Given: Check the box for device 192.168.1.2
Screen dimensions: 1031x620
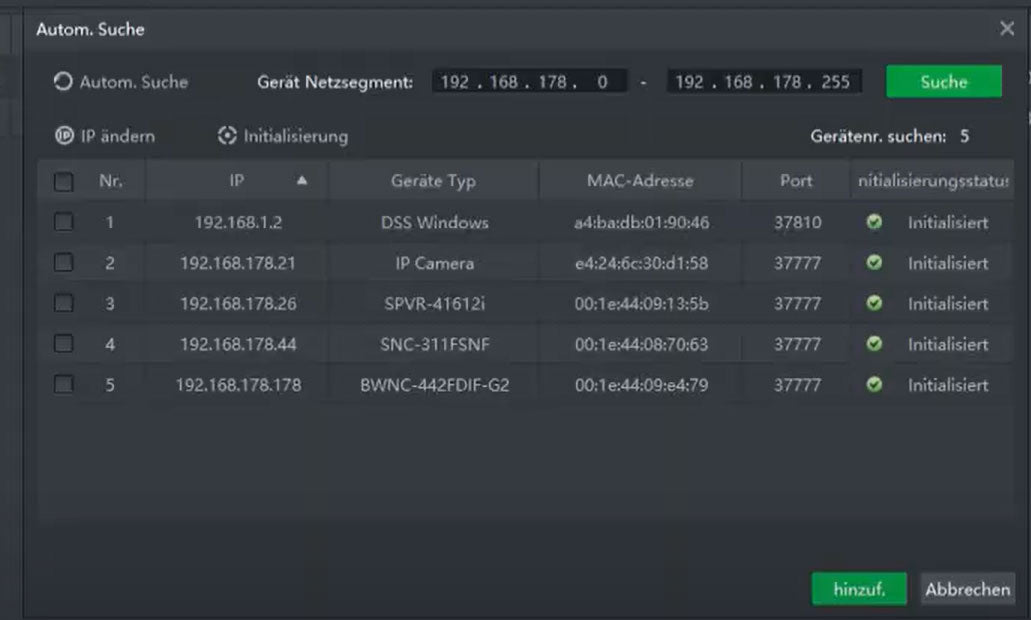Looking at the screenshot, I should tap(64, 223).
